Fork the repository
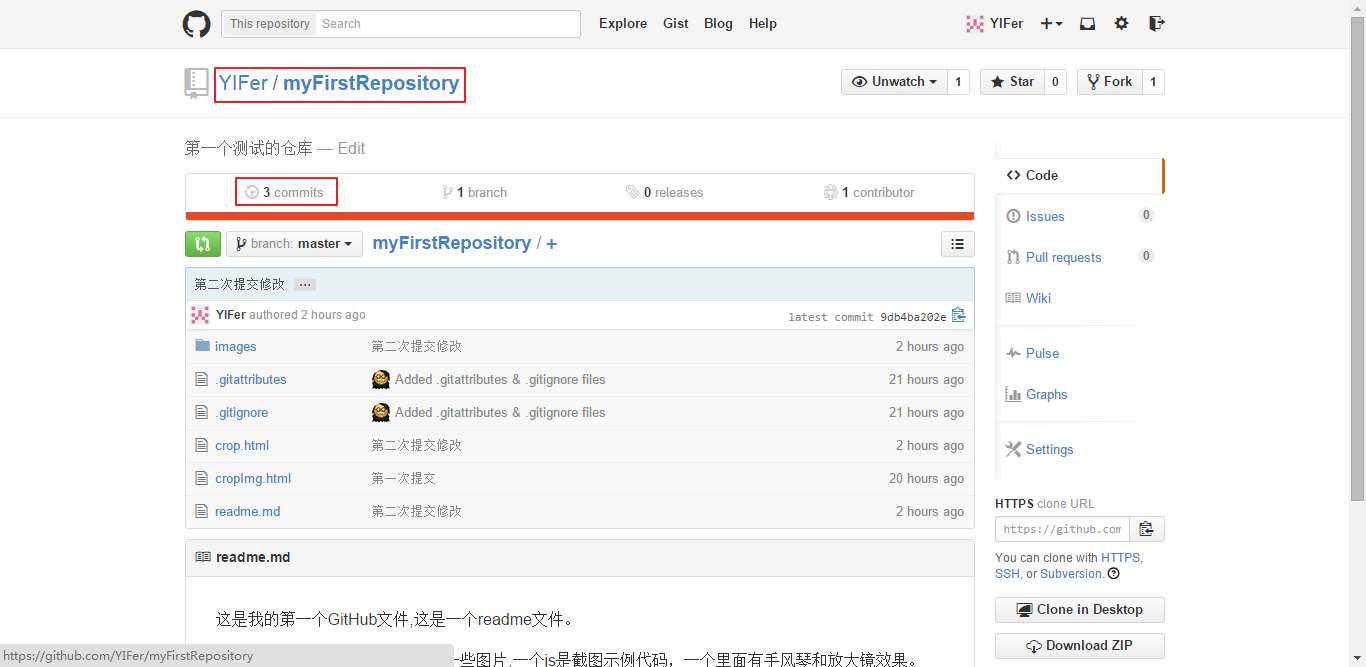This screenshot has width=1366, height=667. click(x=1110, y=82)
